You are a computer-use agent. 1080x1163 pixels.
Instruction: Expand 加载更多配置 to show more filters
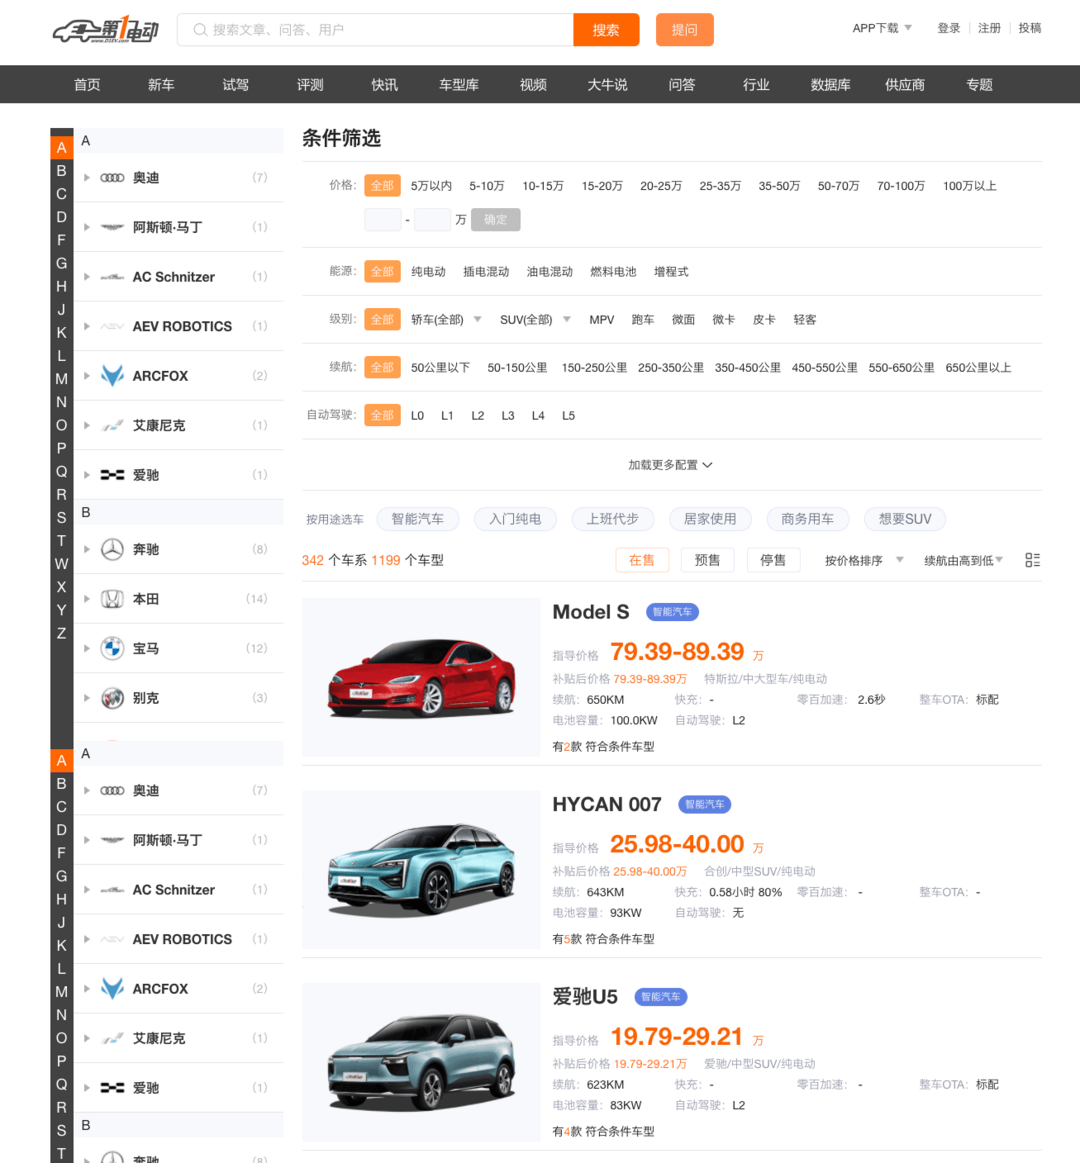click(x=671, y=465)
